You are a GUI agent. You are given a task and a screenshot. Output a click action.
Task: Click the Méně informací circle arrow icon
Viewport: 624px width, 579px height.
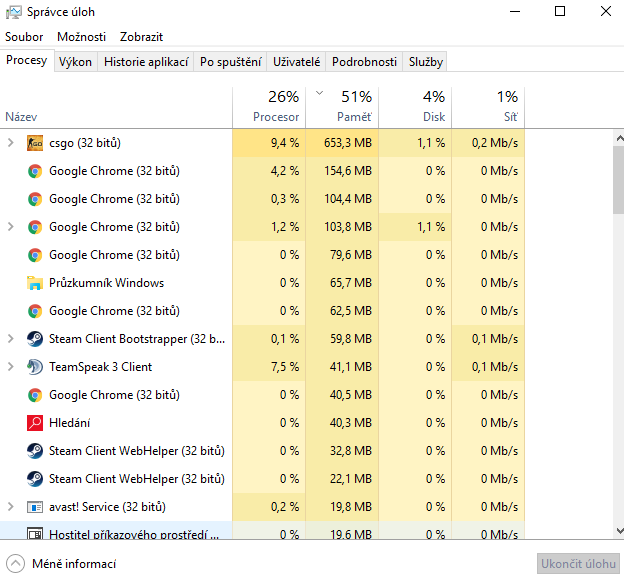(x=16, y=563)
